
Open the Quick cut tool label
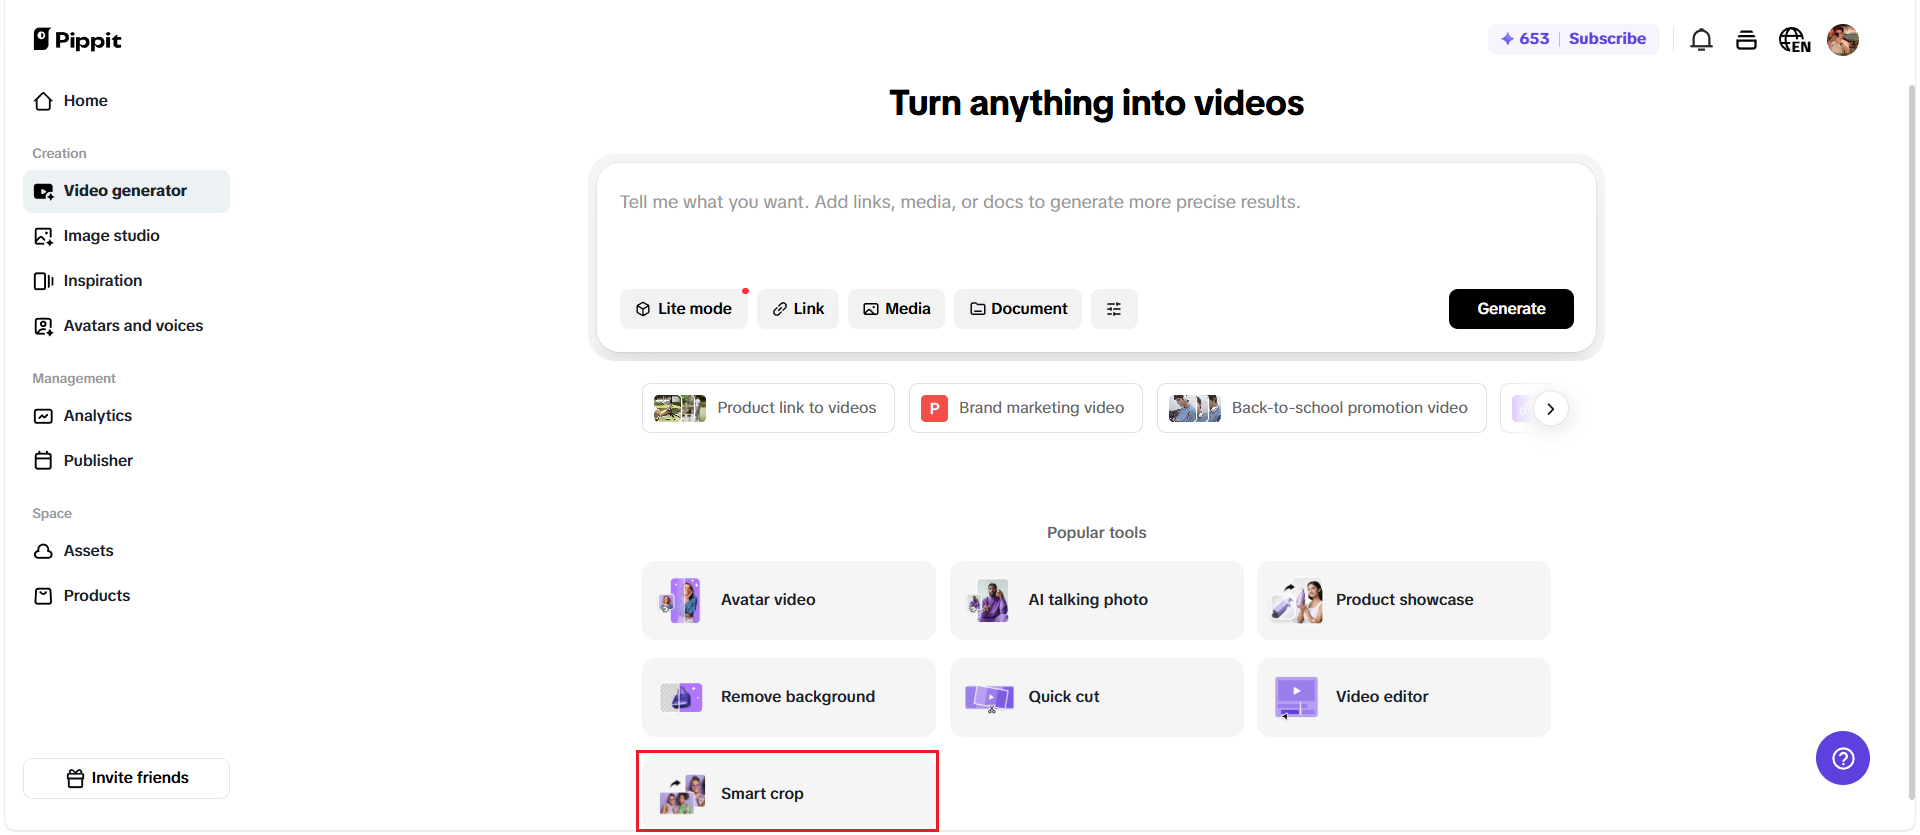tap(1064, 697)
